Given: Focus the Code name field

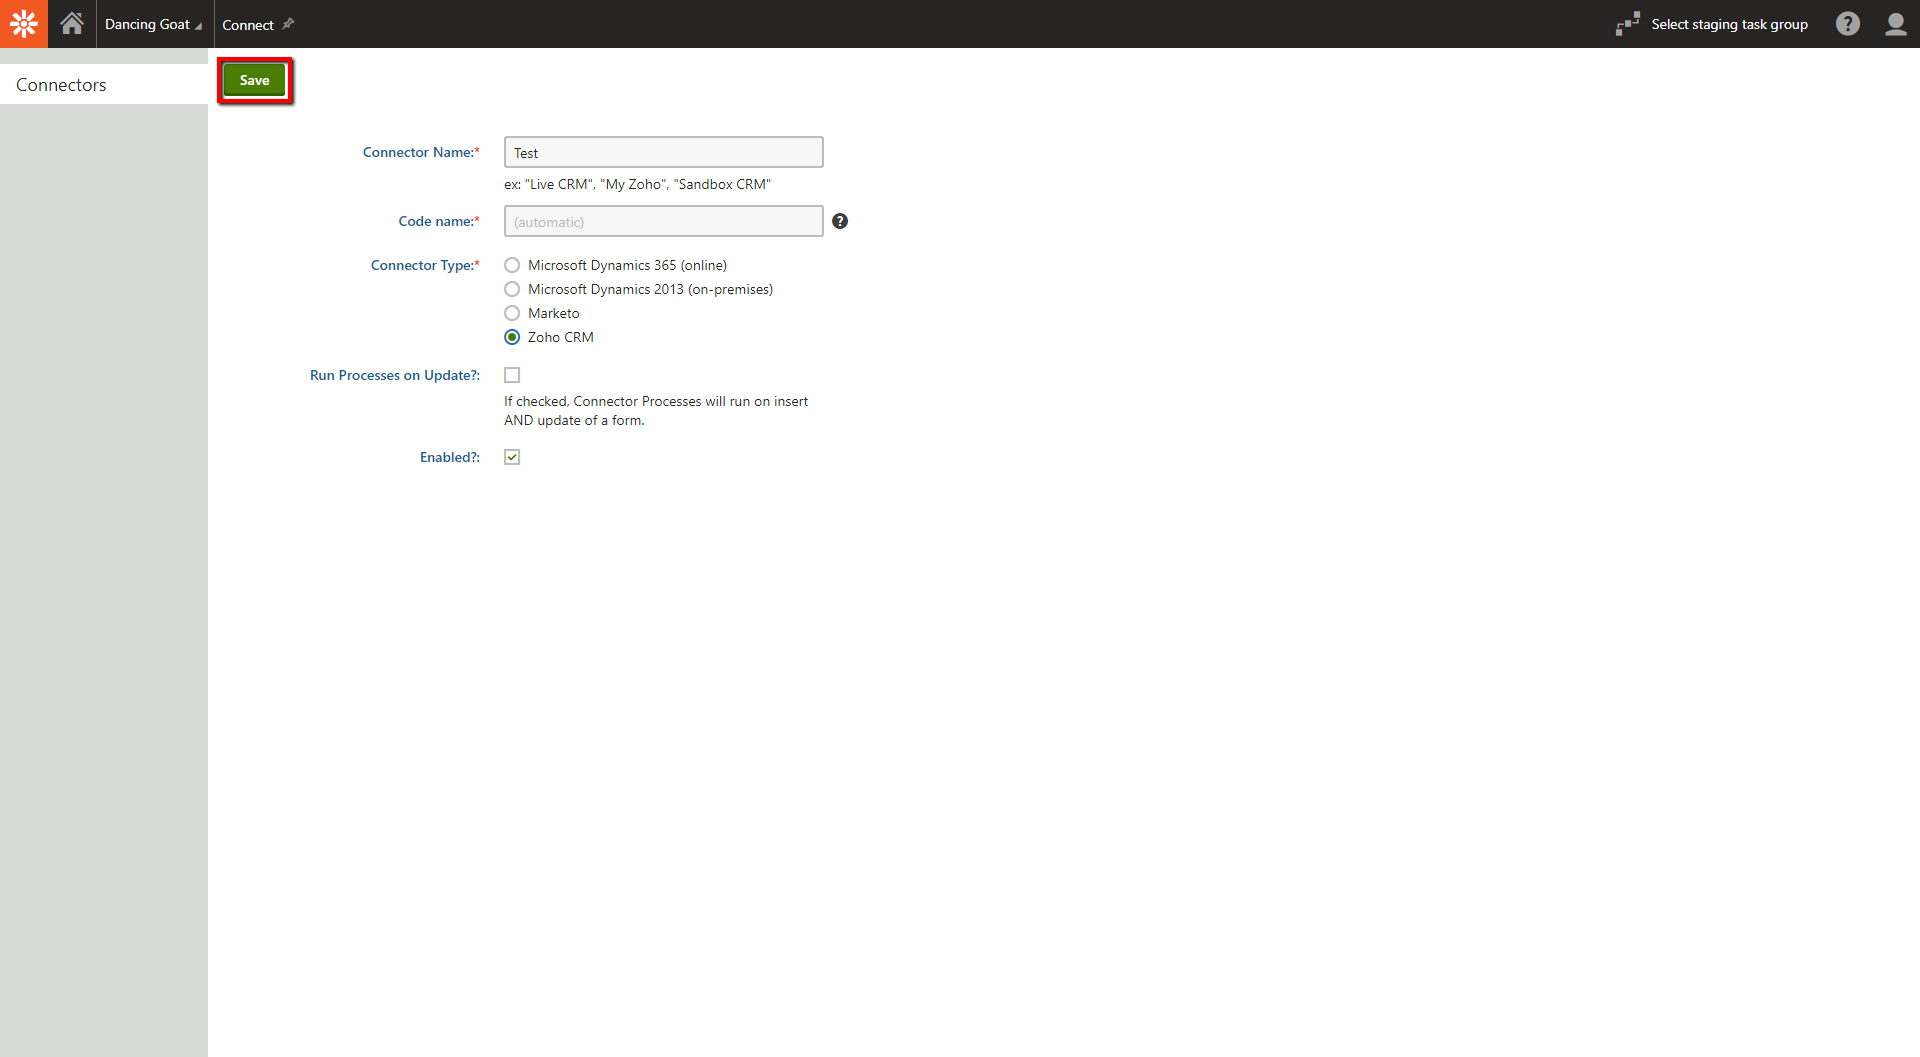Looking at the screenshot, I should coord(664,221).
